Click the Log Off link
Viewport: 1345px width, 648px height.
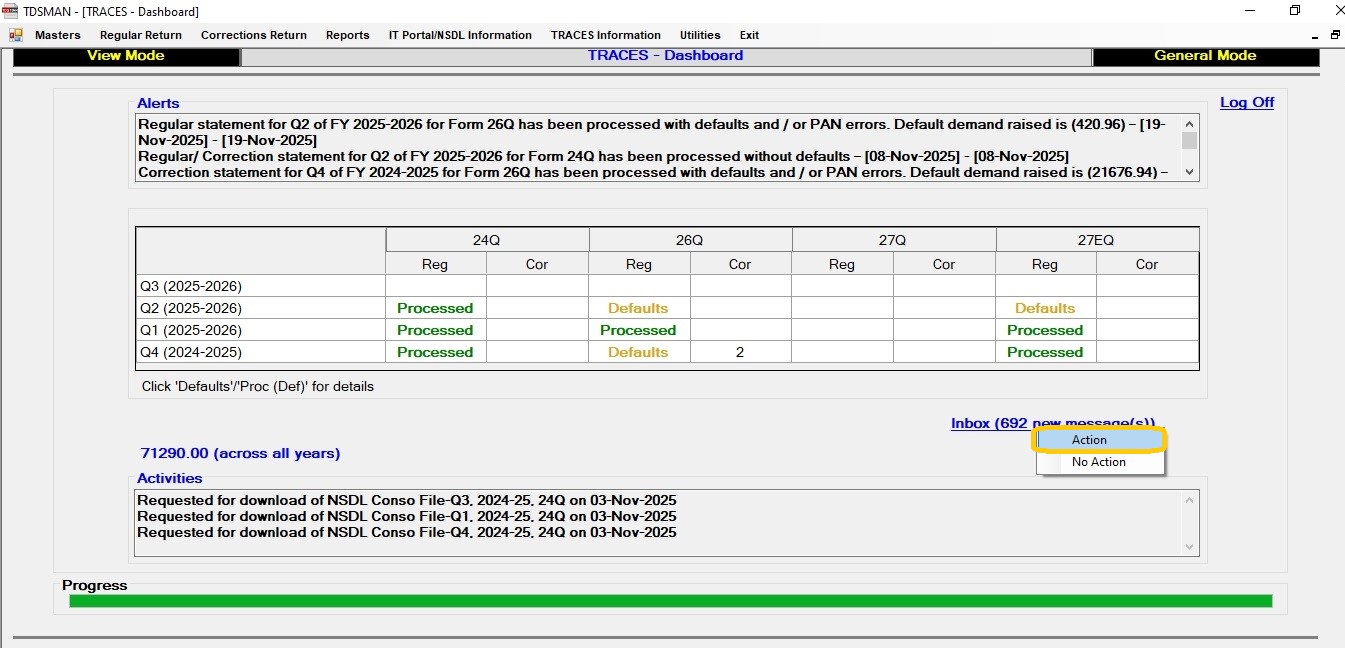click(1246, 102)
